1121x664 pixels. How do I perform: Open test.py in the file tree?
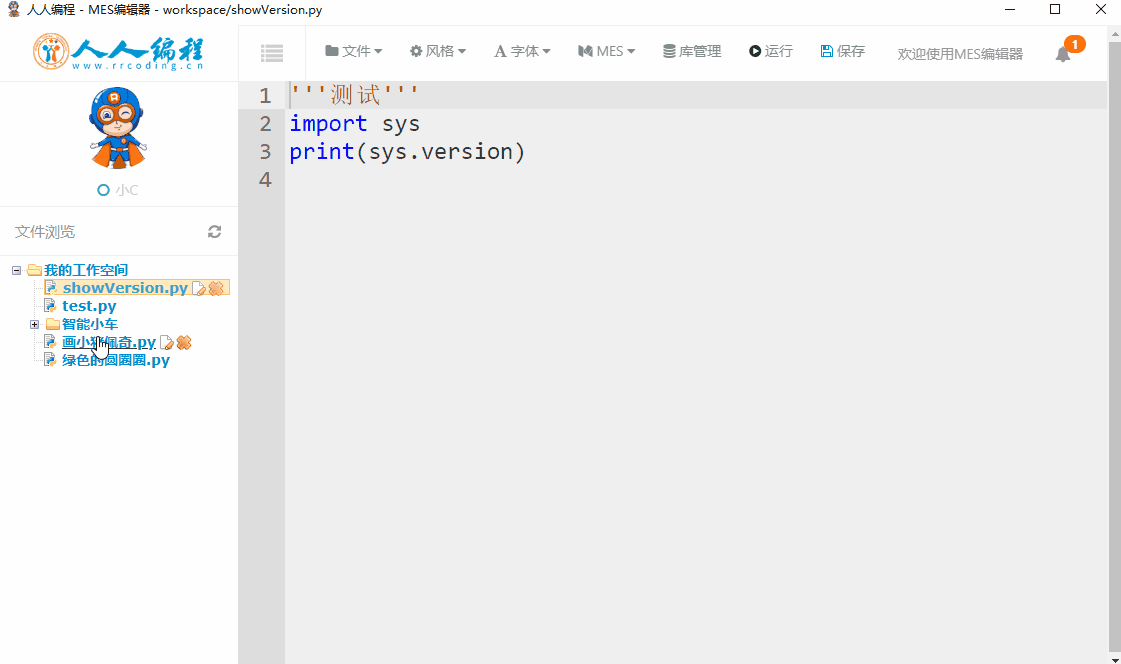[88, 306]
